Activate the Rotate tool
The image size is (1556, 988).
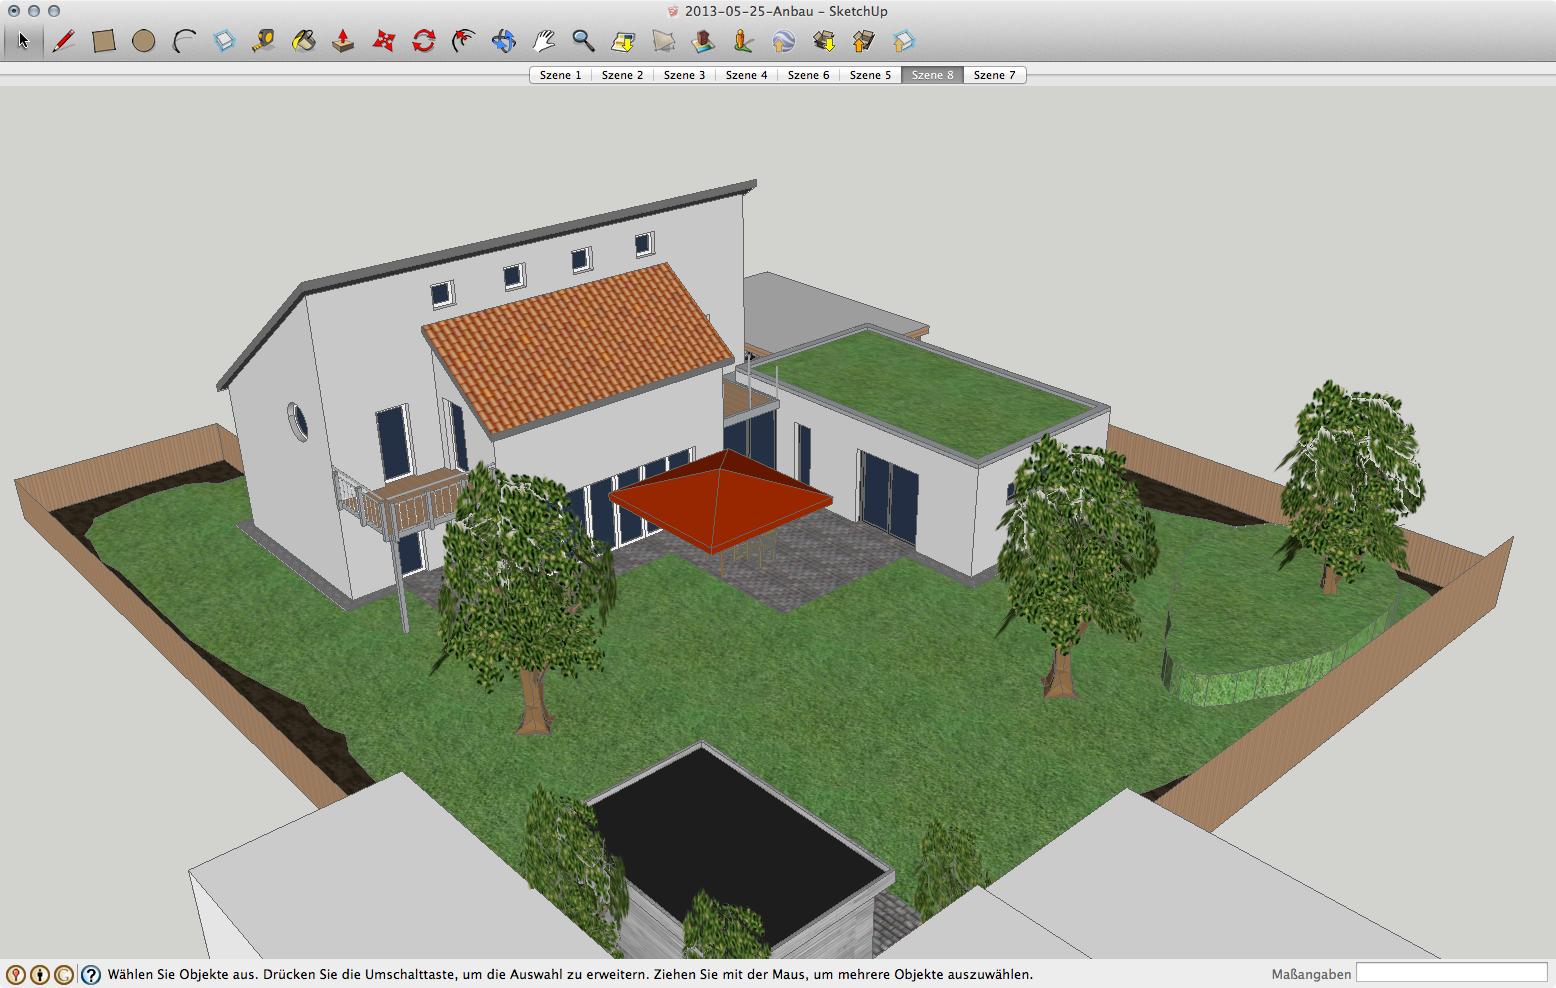click(424, 41)
